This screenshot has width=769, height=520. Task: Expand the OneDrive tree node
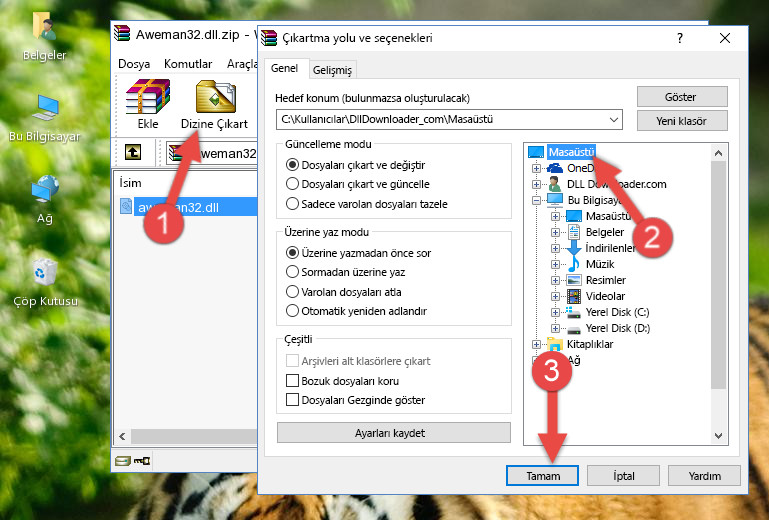coord(536,168)
